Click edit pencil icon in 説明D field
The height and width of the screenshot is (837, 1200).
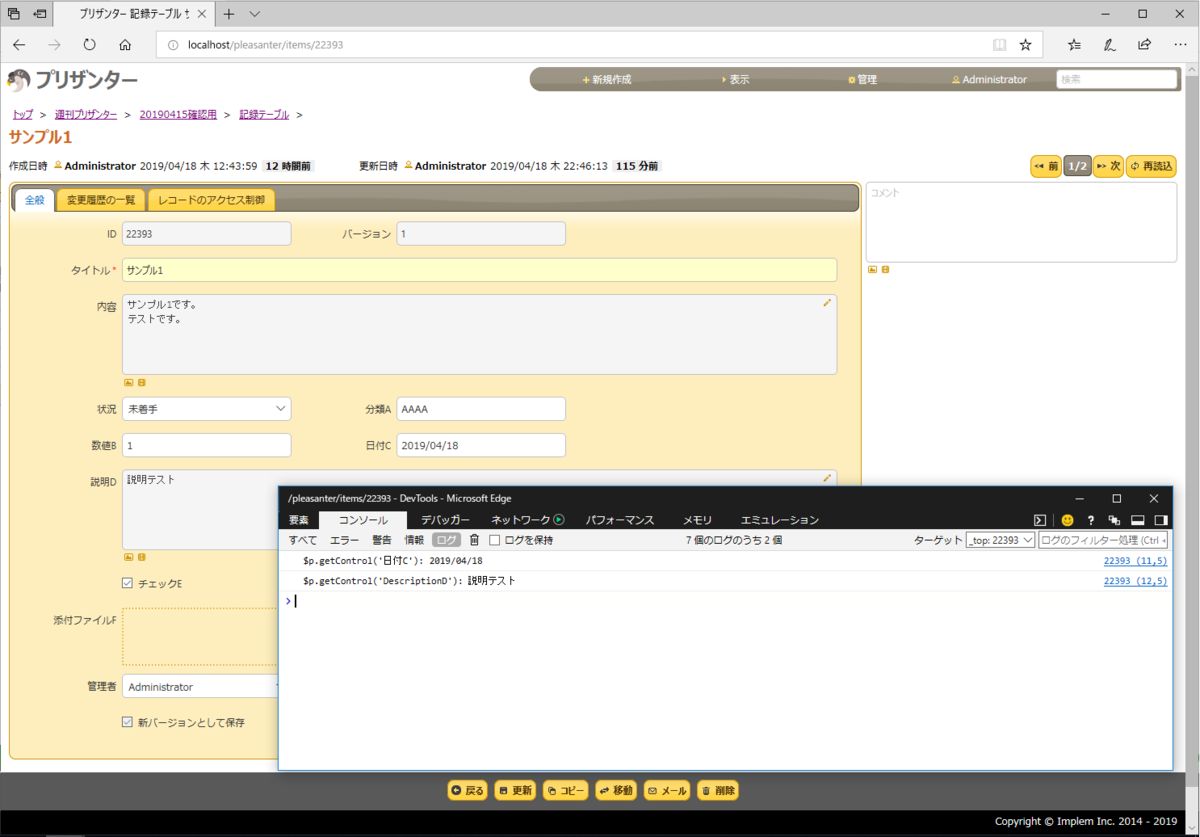tap(827, 478)
